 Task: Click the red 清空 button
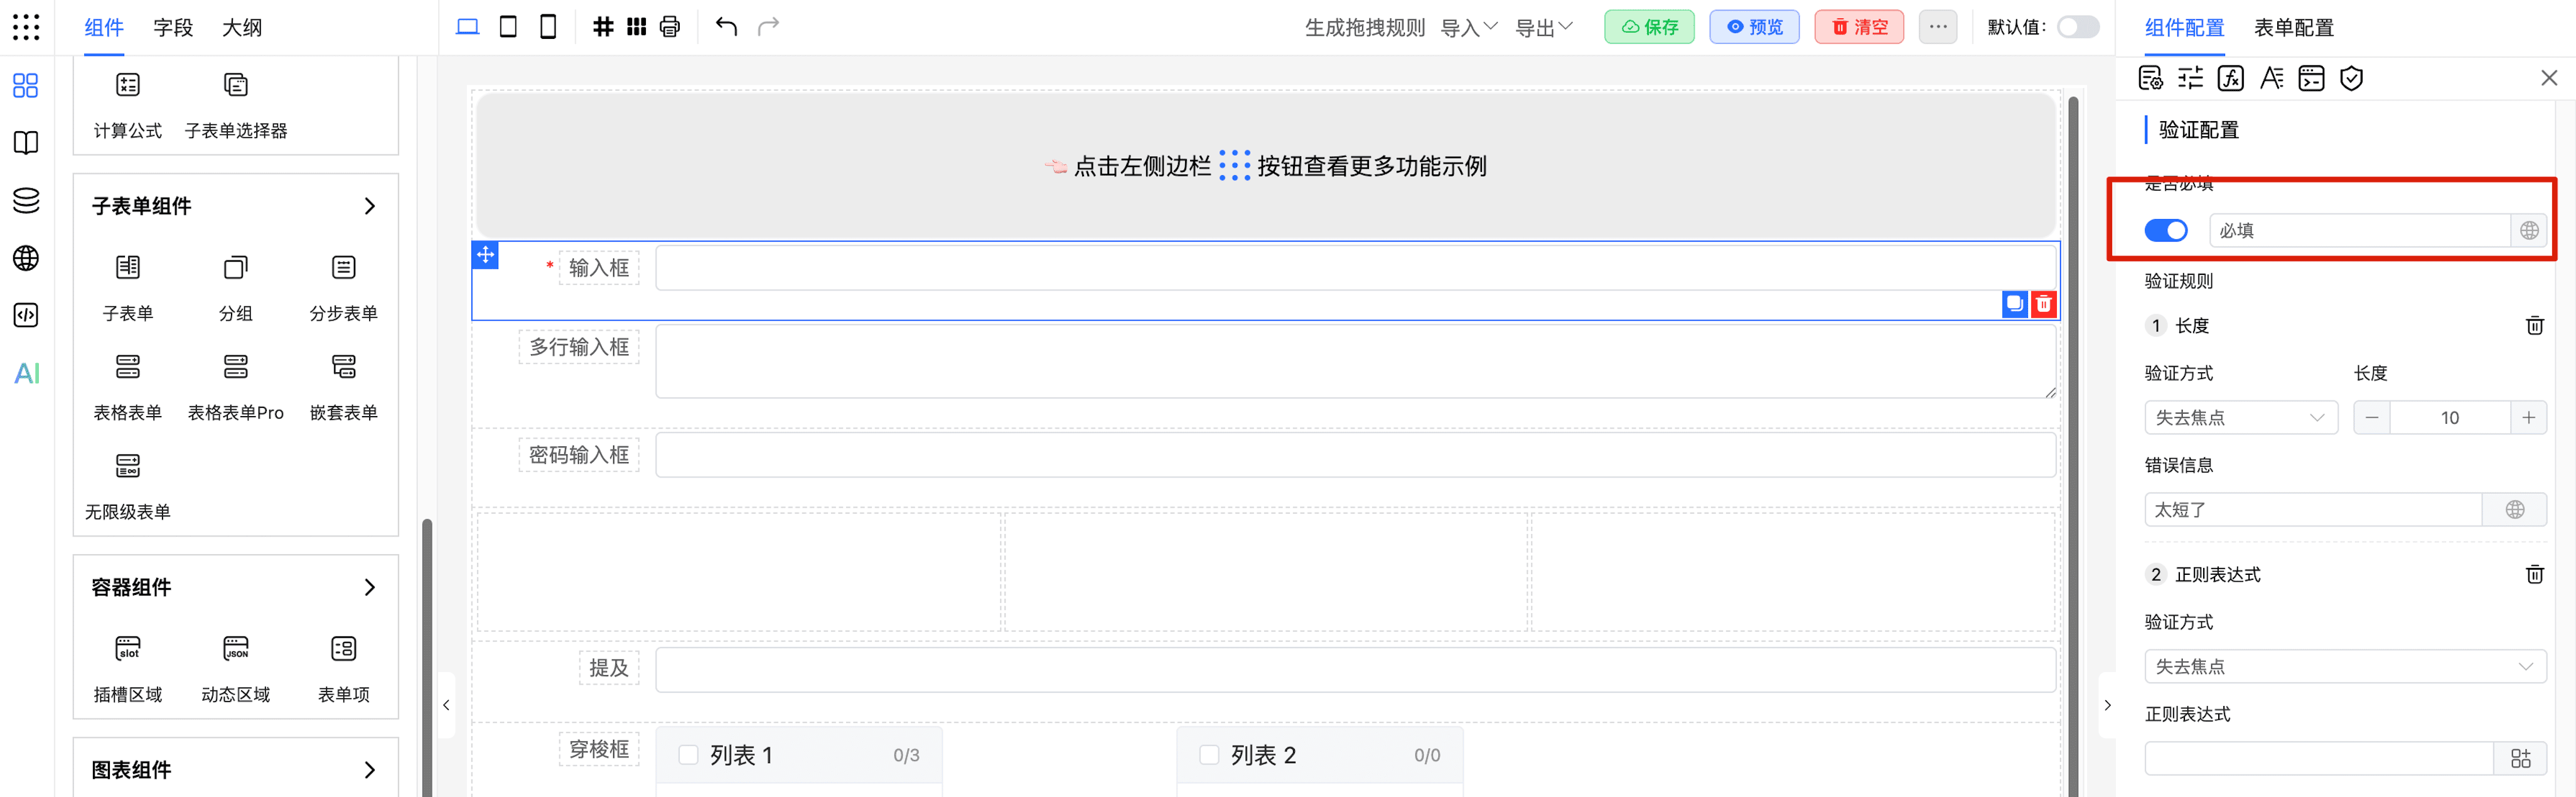tap(1859, 27)
